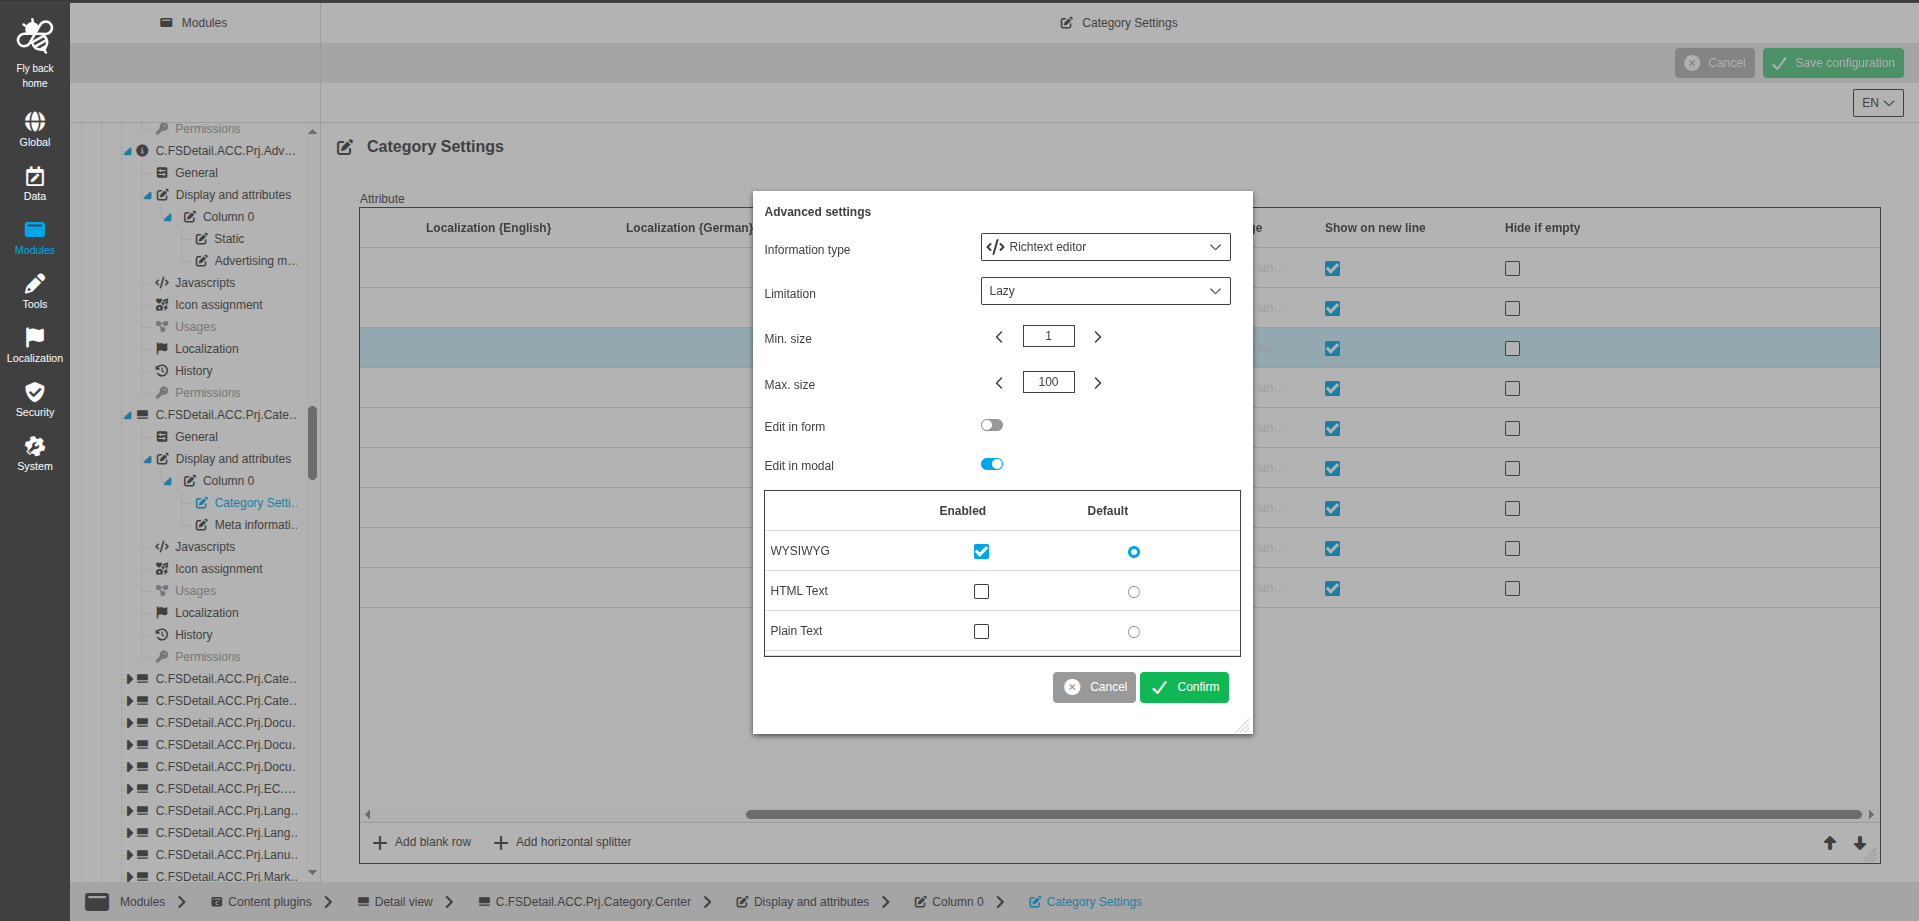Toggle Show on new line in first row
1919x921 pixels.
pyautogui.click(x=1332, y=268)
